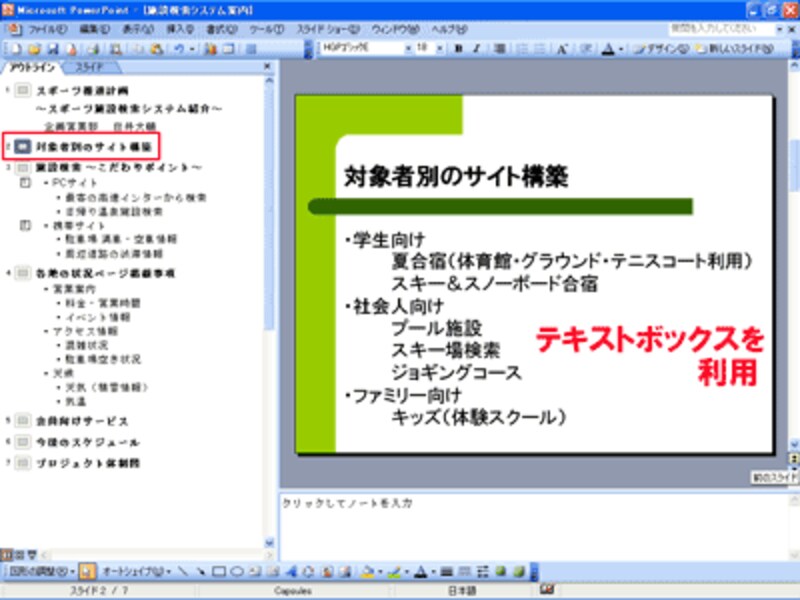Open the font size dropdown

coord(440,48)
